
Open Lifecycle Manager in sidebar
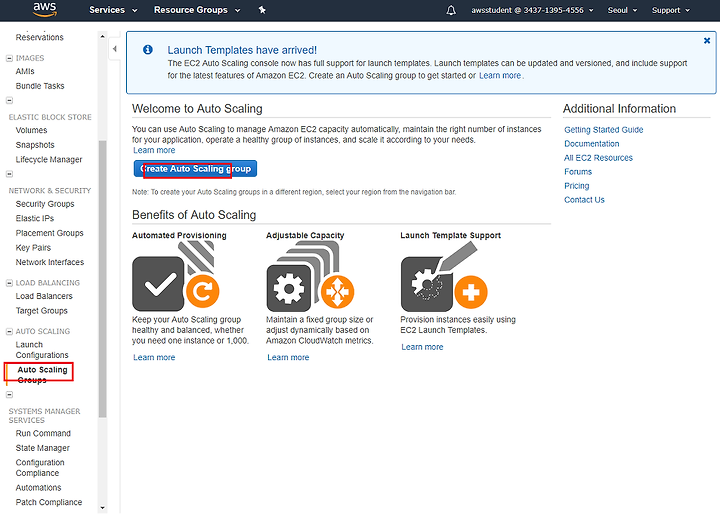point(49,160)
